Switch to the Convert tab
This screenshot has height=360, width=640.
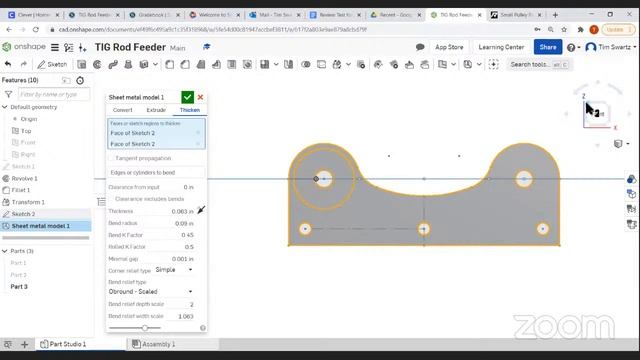point(122,110)
